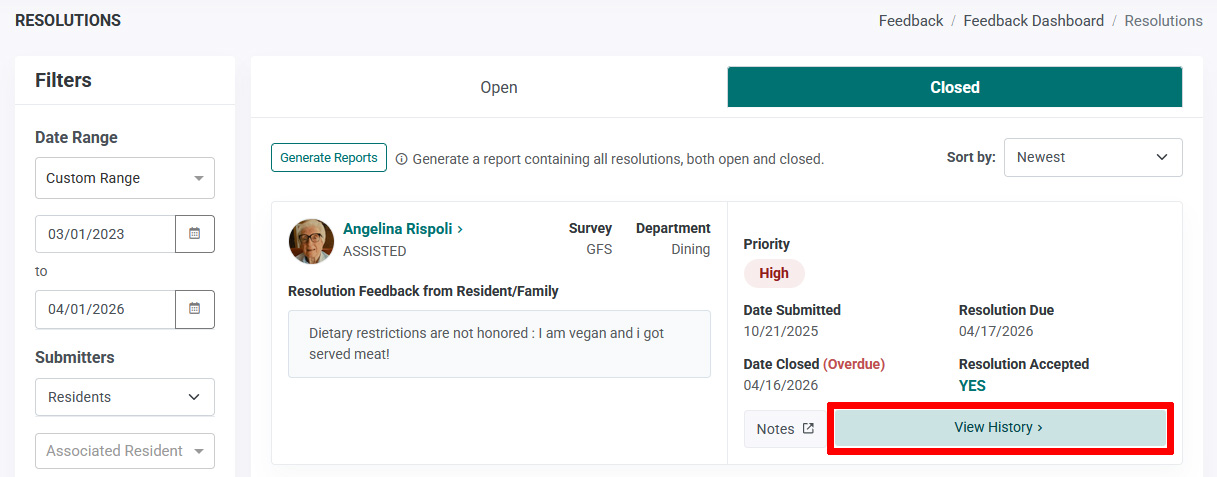Open the Sort by Newest dropdown
1217x477 pixels.
tap(1093, 157)
